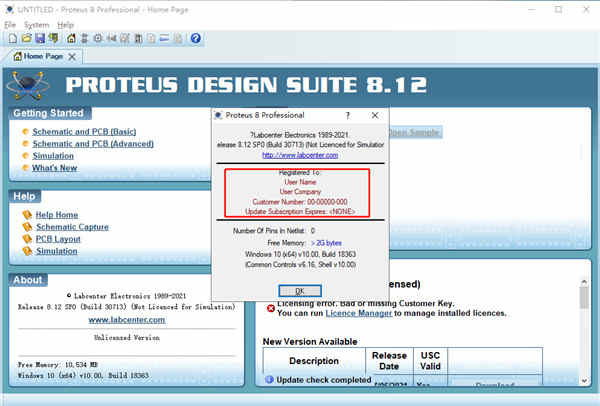This screenshot has width=600, height=406.
Task: Click the book icon beside Schematic Capture
Action: (27, 227)
